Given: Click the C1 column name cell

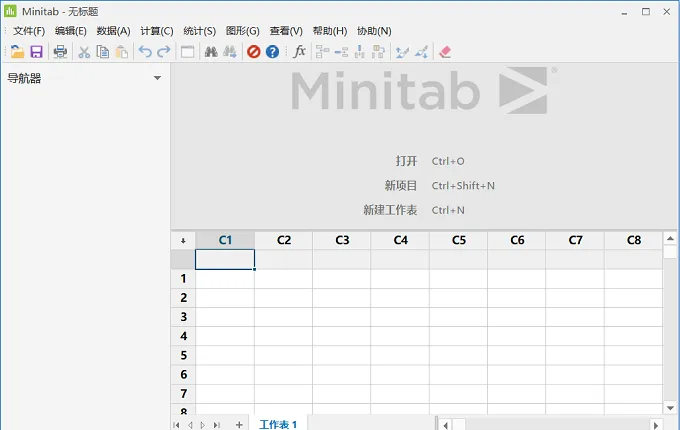Looking at the screenshot, I should pos(225,259).
